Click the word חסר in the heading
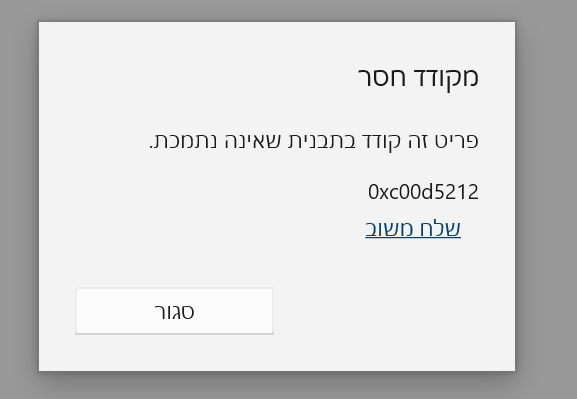This screenshot has width=577, height=399. coord(381,77)
